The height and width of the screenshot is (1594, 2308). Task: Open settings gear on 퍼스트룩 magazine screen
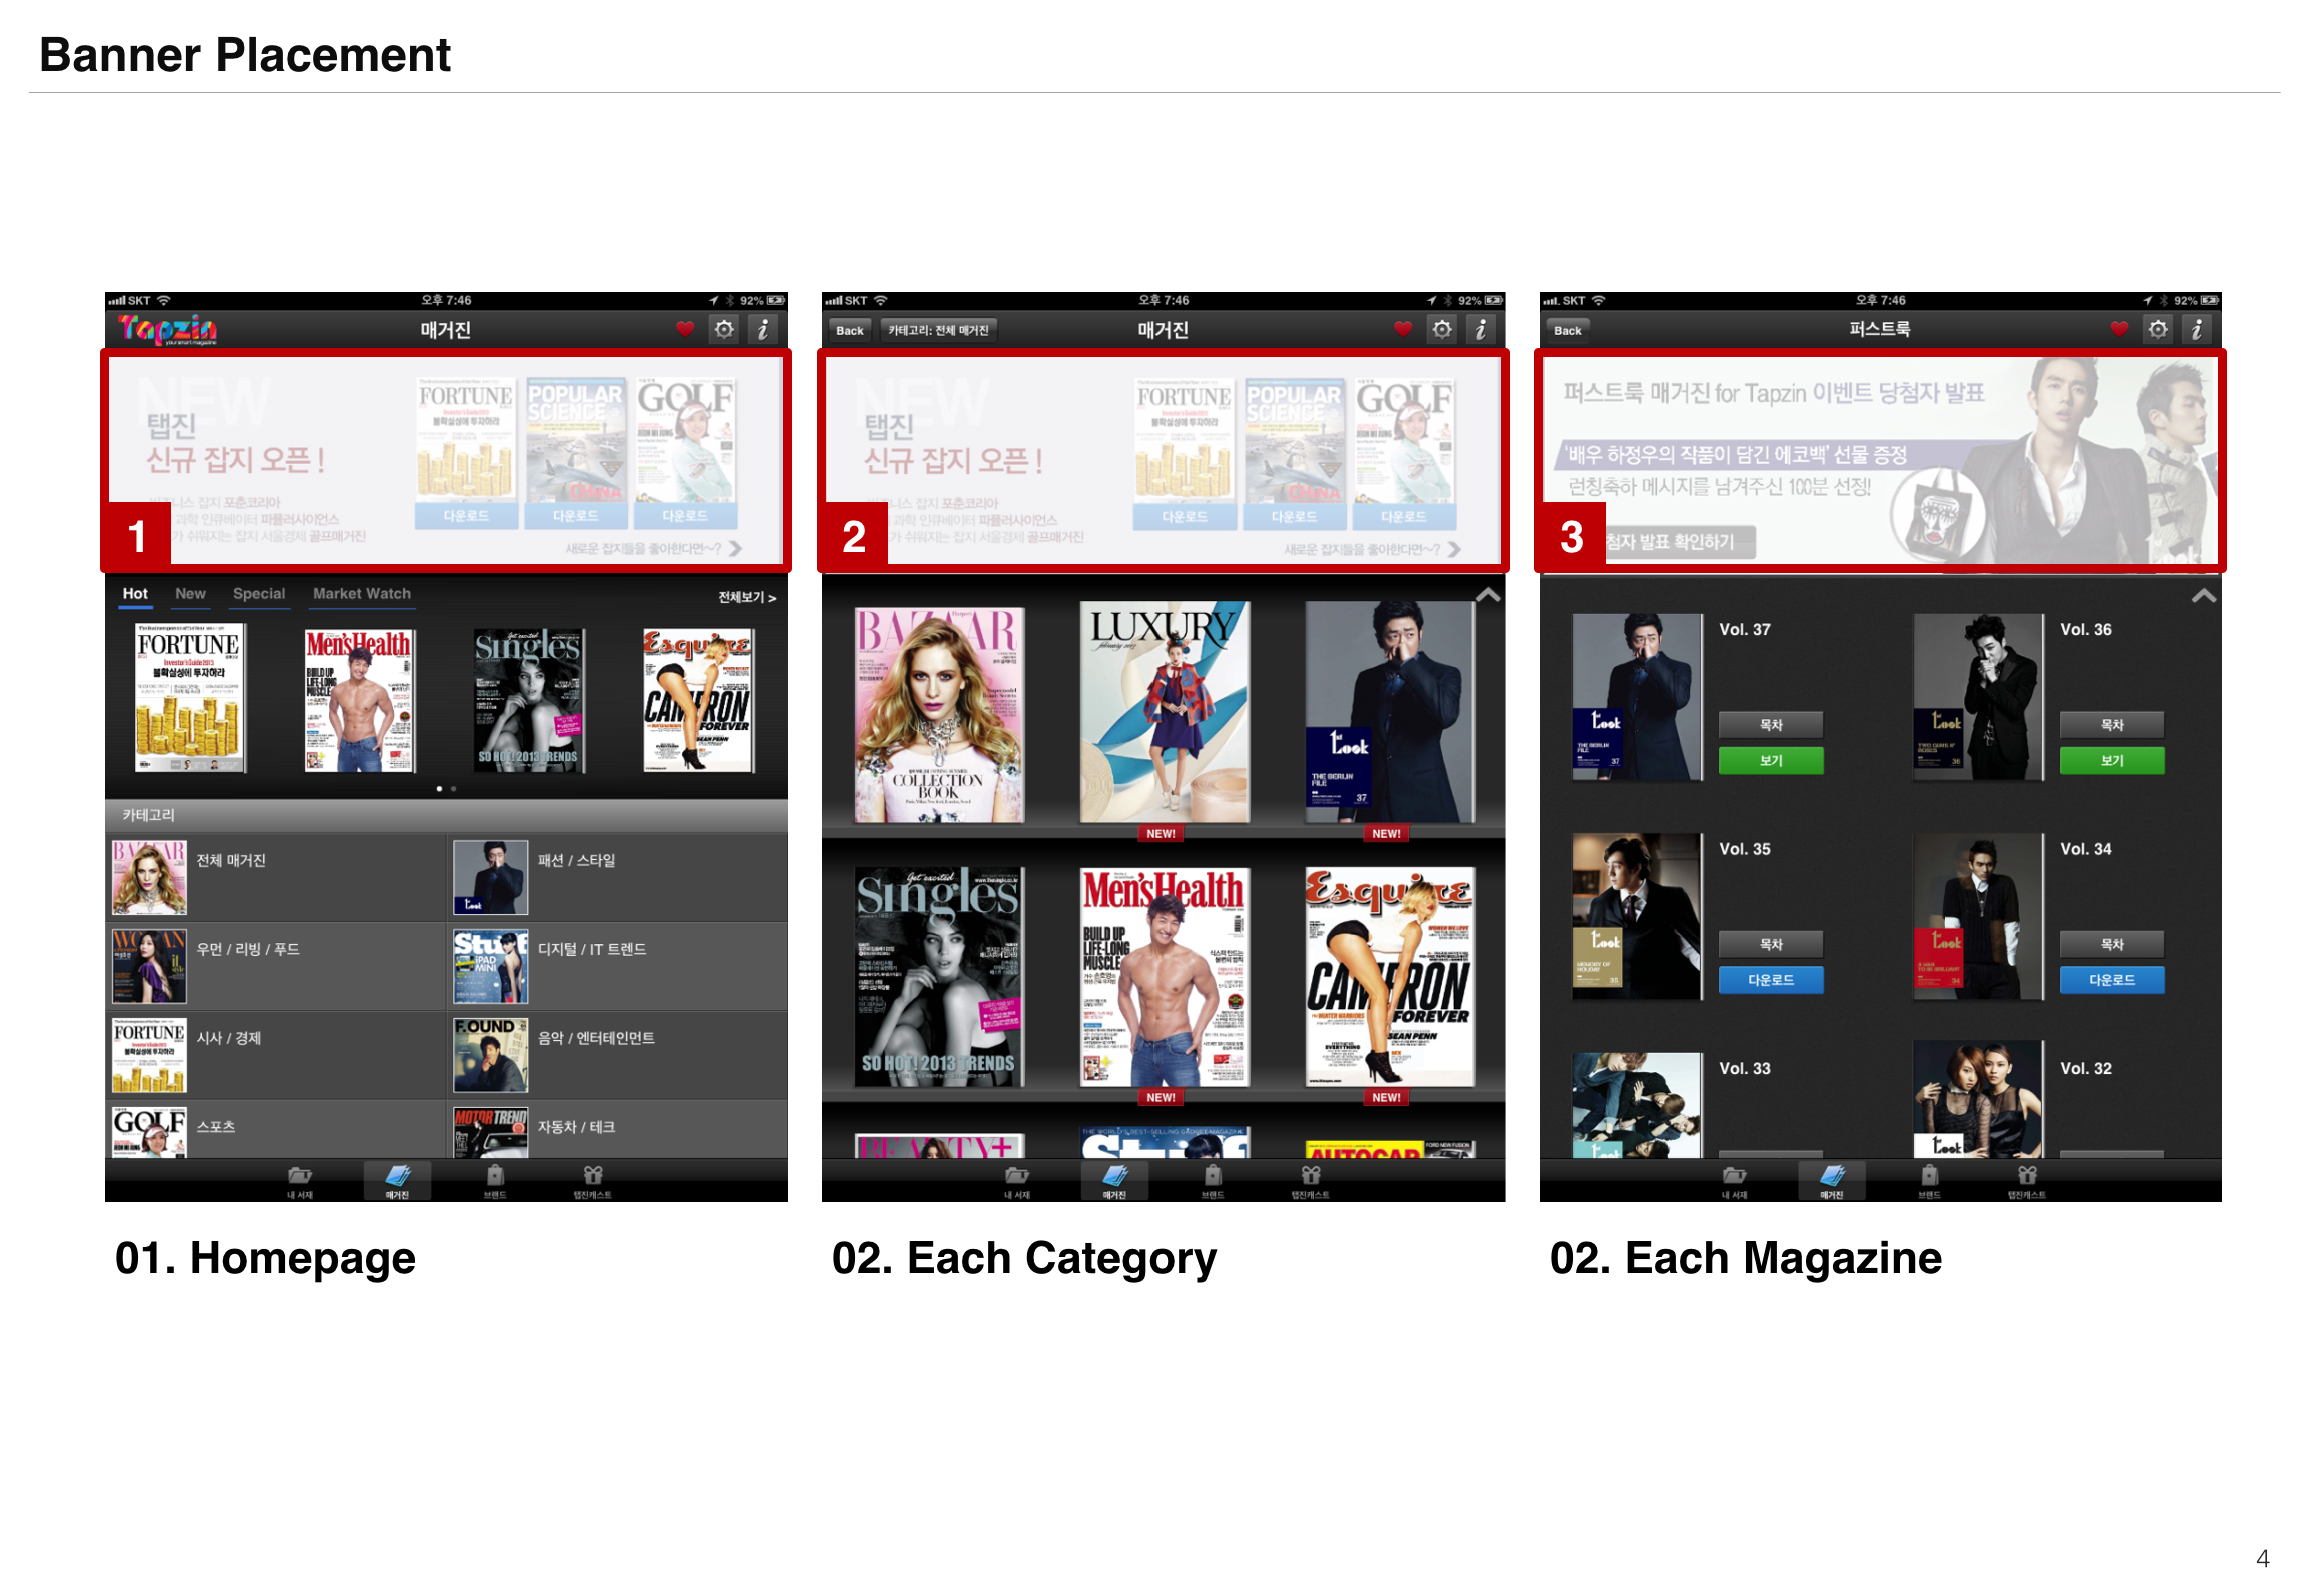click(2158, 329)
